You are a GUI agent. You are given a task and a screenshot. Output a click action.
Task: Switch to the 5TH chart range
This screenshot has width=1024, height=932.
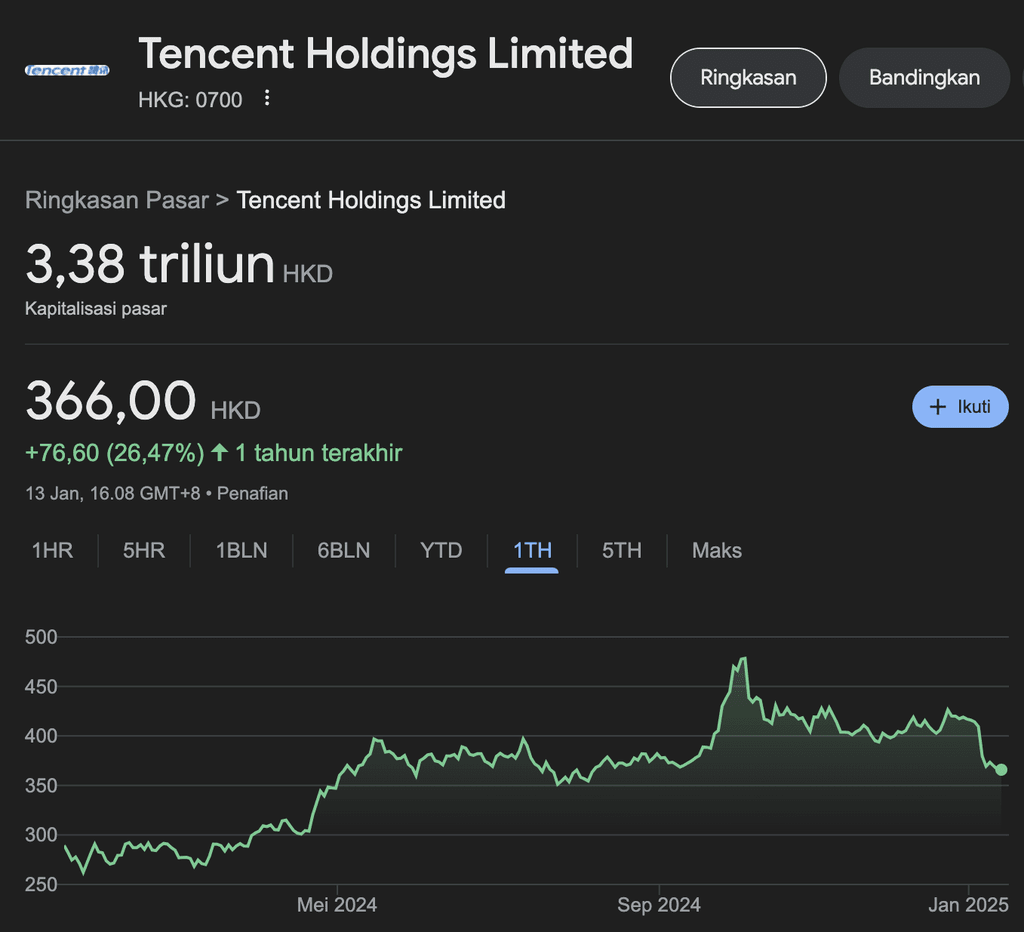coord(621,551)
